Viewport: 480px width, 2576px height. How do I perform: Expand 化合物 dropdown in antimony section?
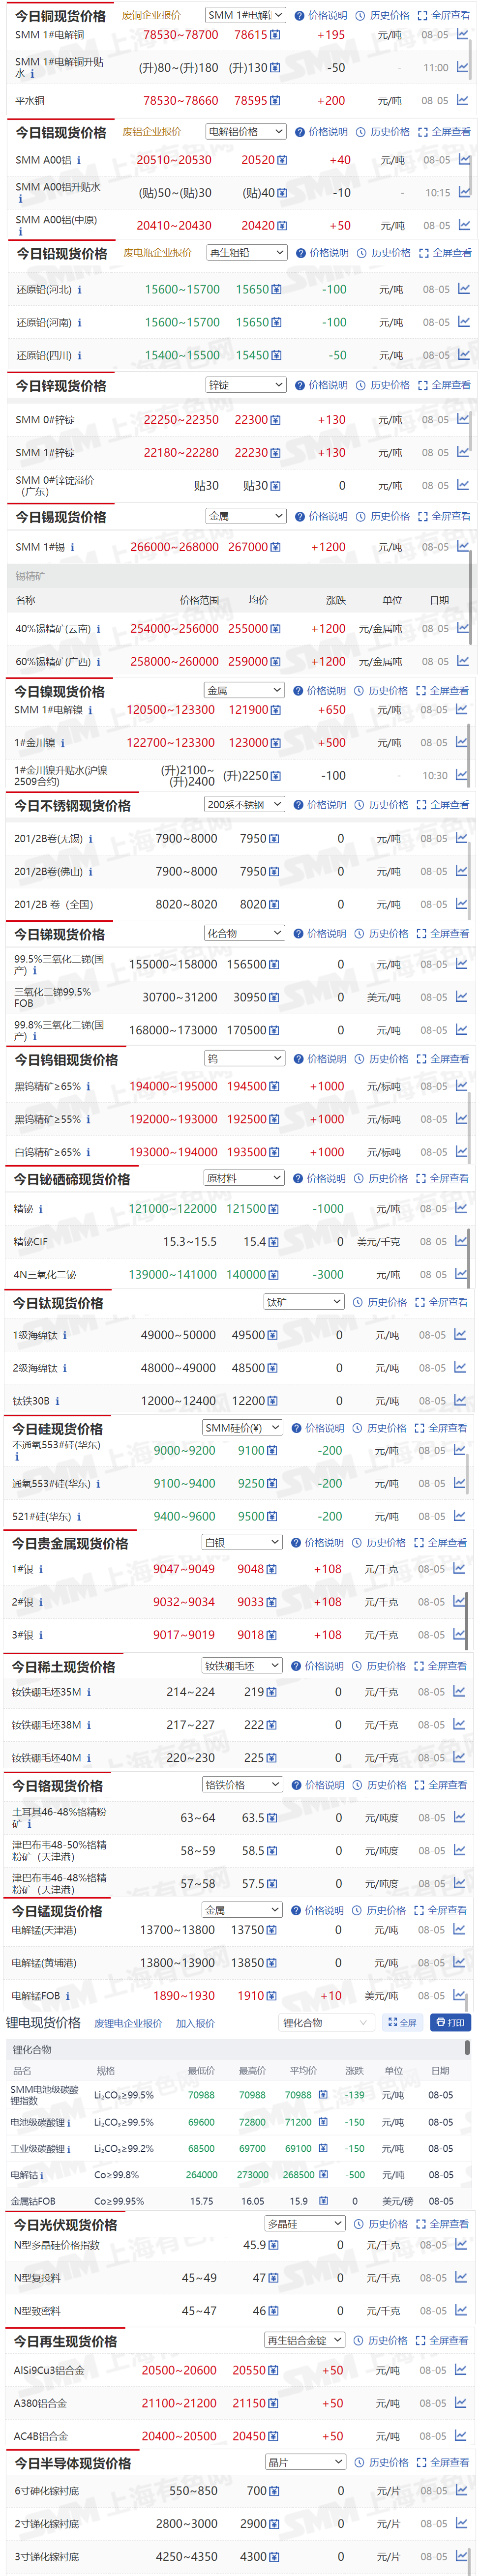point(244,933)
